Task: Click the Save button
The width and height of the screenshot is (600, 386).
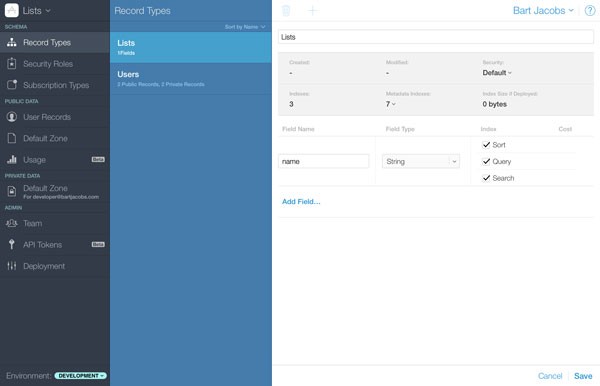Action: click(583, 376)
